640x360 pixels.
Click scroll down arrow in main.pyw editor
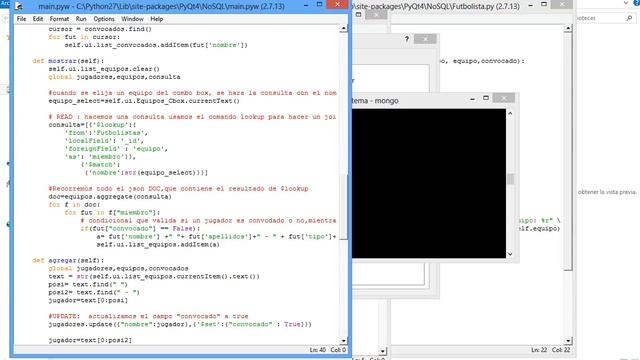coord(343,340)
